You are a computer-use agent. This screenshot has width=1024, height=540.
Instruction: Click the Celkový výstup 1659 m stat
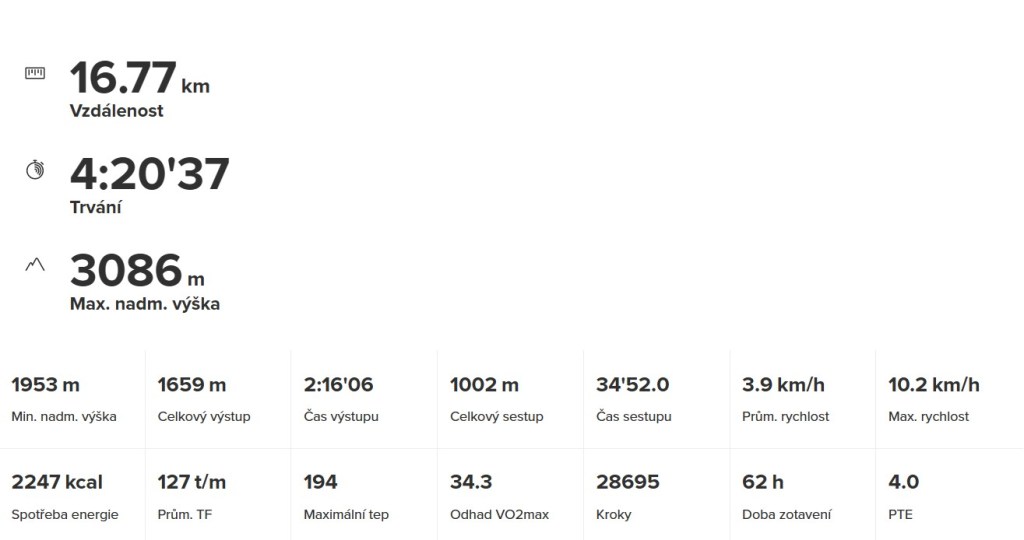pyautogui.click(x=204, y=399)
